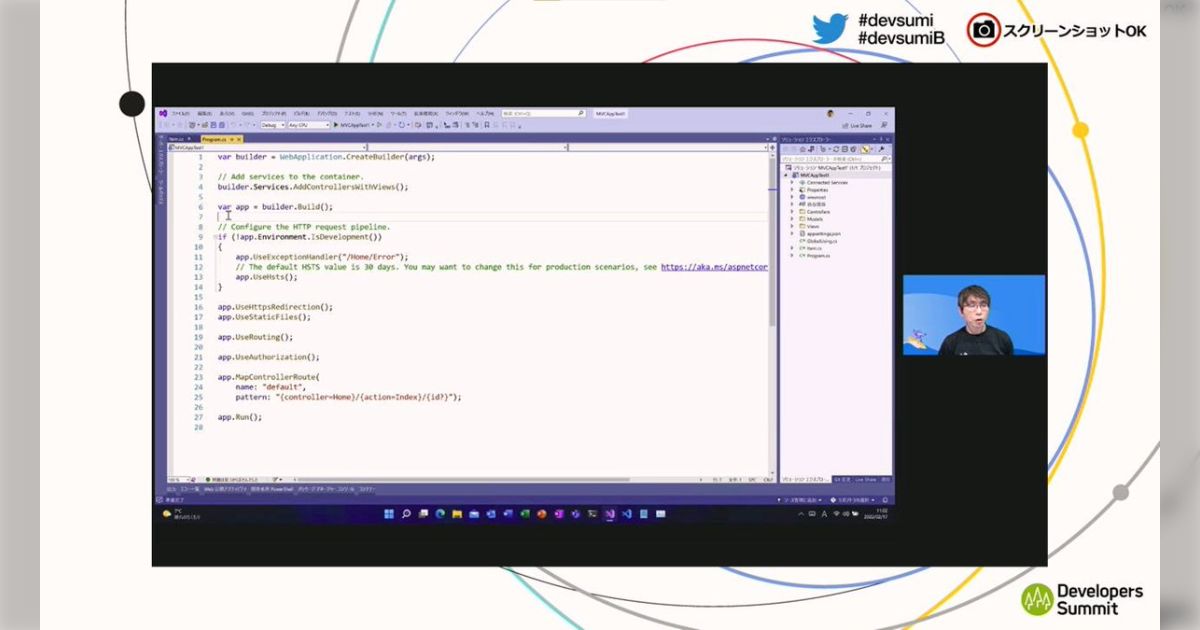This screenshot has width=1200, height=630.
Task: Toggle the Windows taskbar network tray icon
Action: point(836,514)
